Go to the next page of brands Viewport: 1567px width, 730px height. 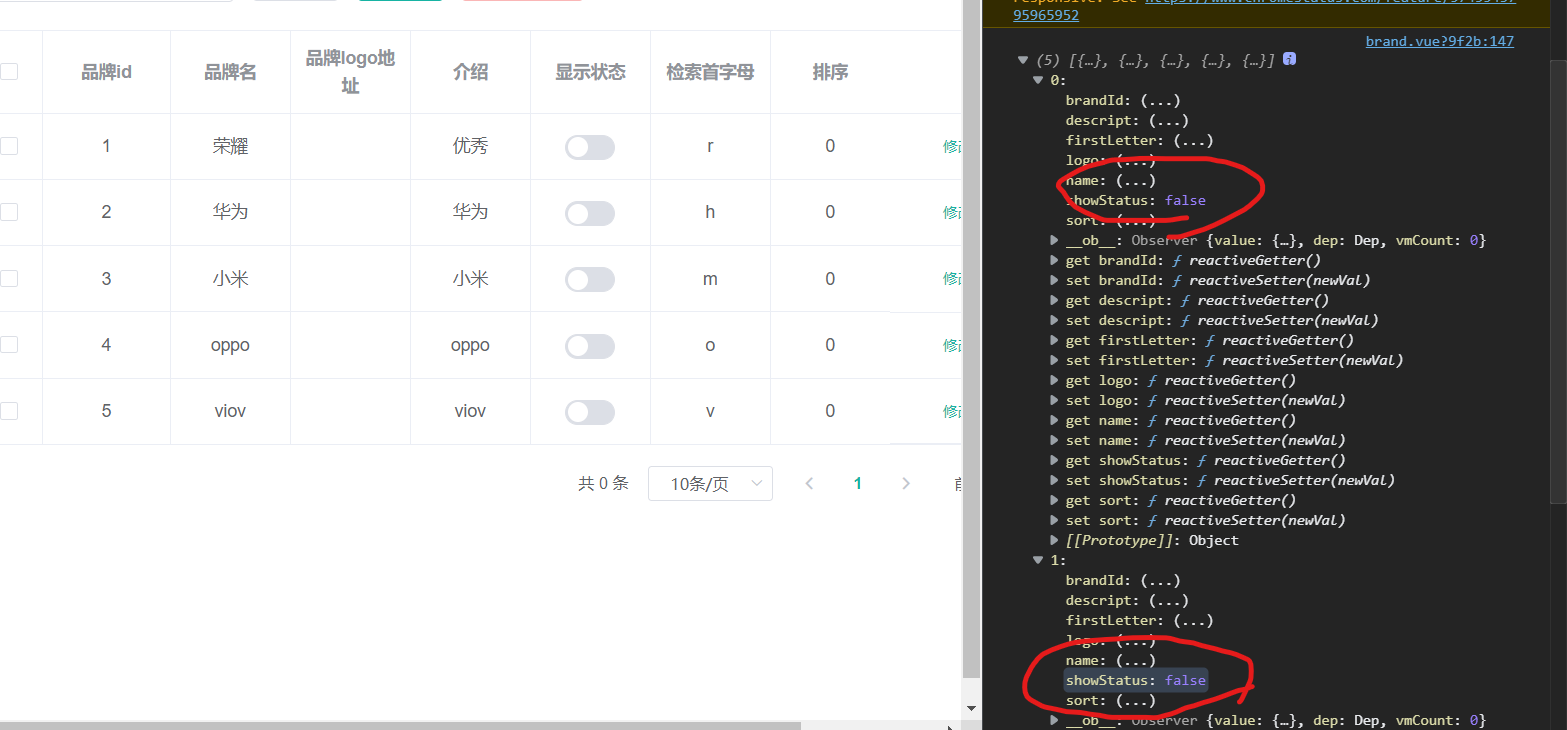pos(906,484)
